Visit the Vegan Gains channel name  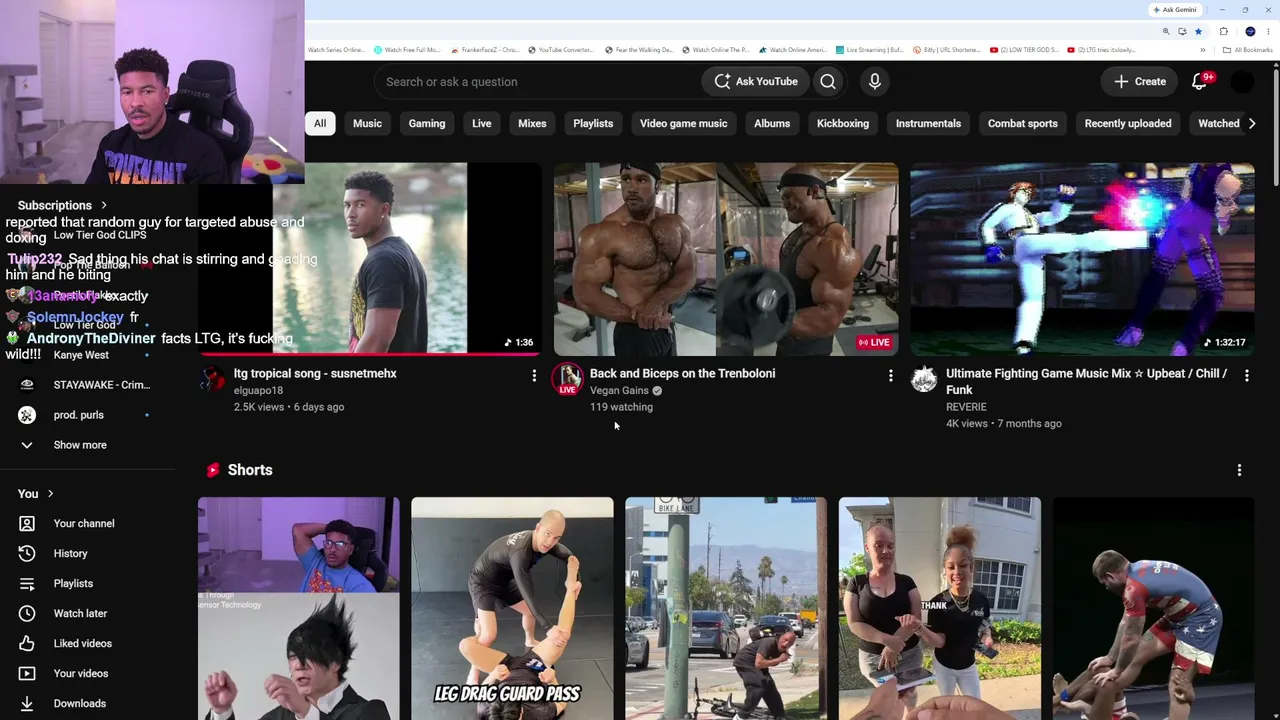tap(619, 391)
